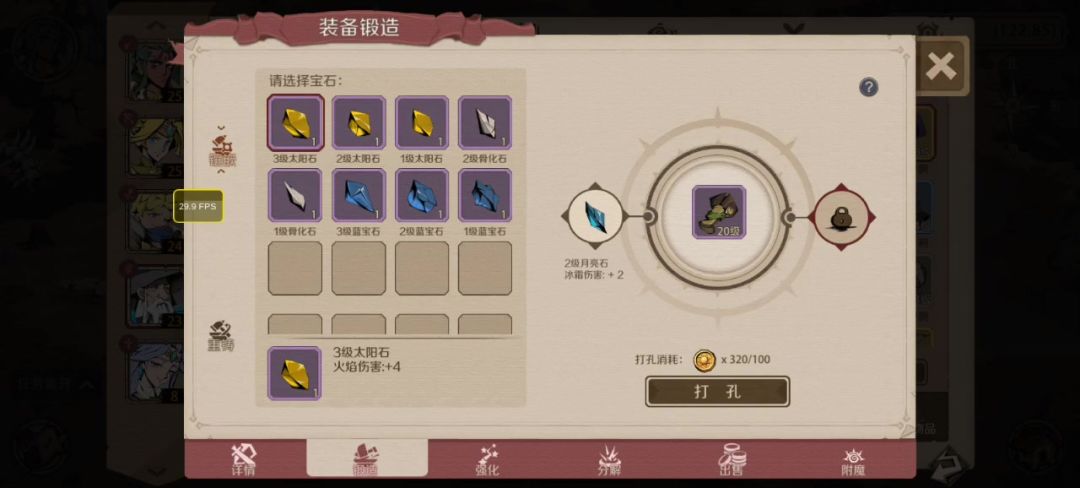Close the 装备锻造 panel

click(x=941, y=66)
